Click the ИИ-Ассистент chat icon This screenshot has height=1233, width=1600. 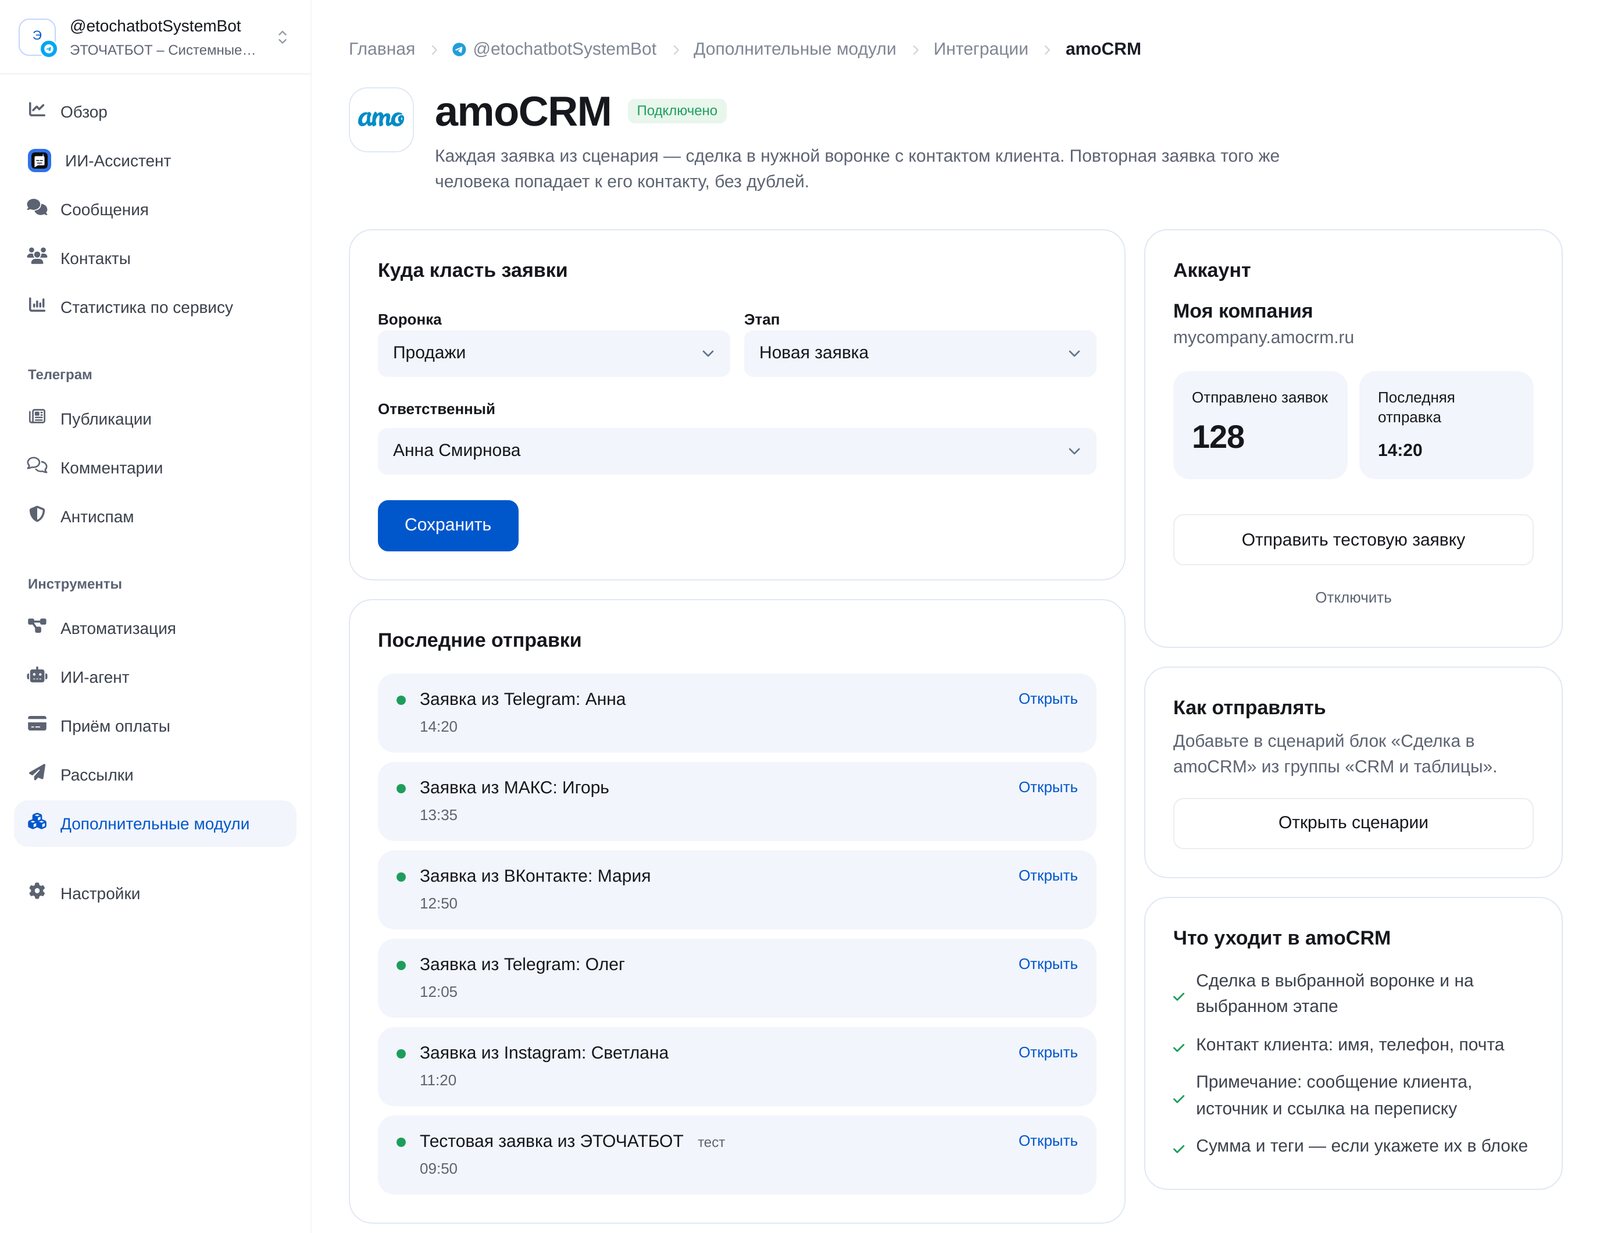(39, 160)
